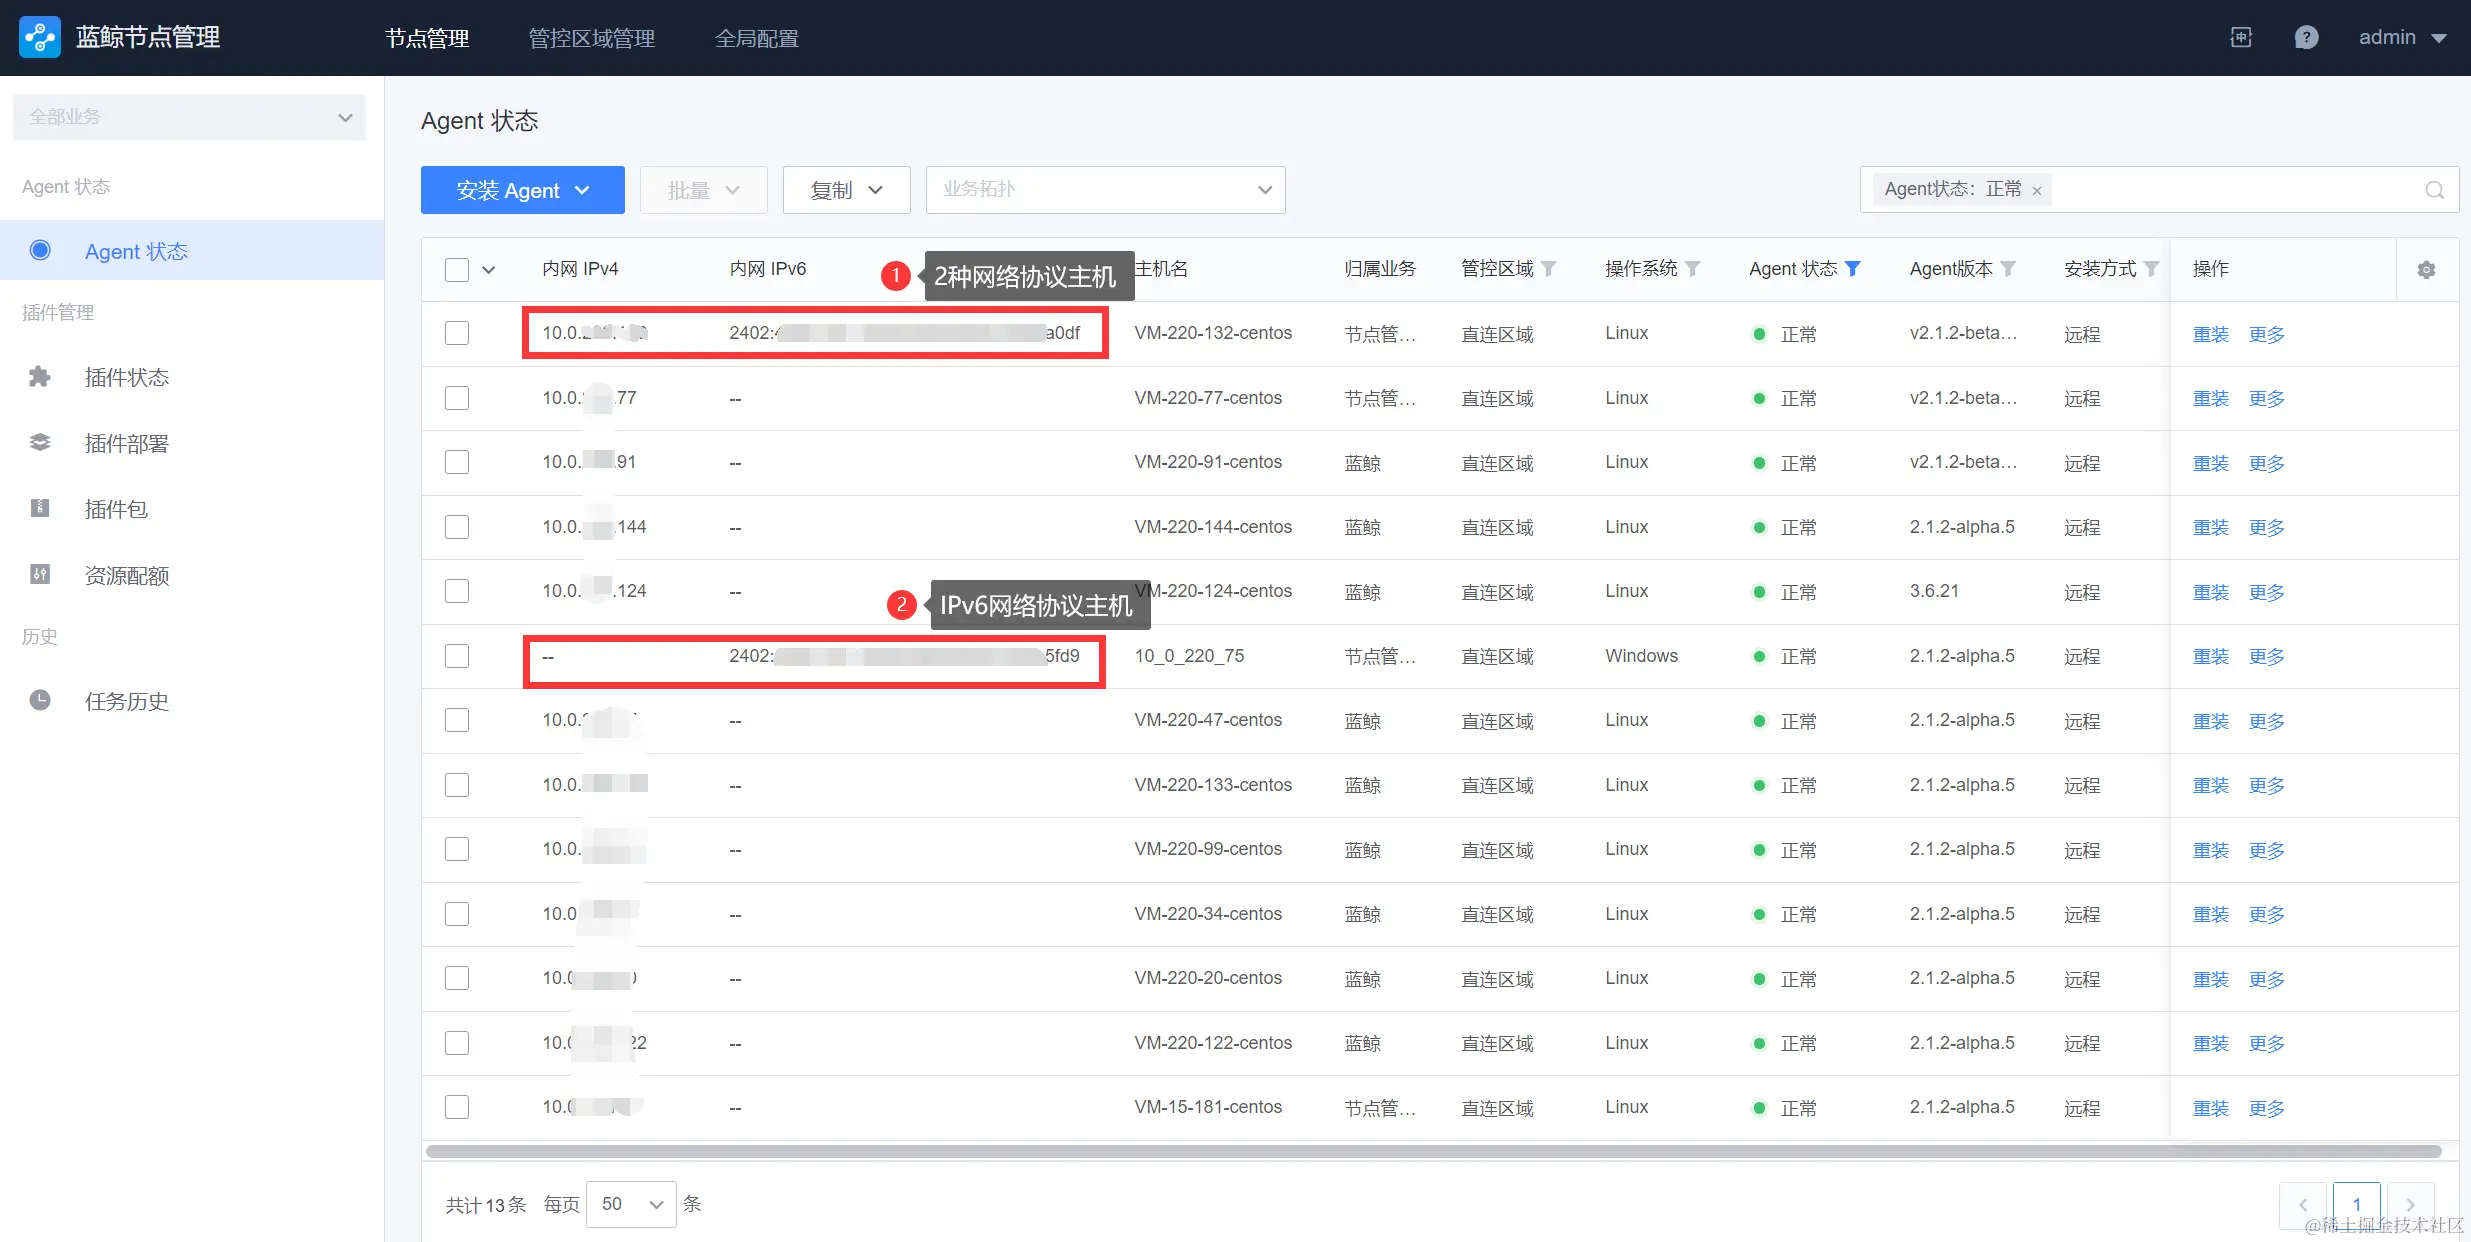Screen dimensions: 2471x1242
Task: Click the filter icon on the 操作系统 column
Action: click(x=1693, y=269)
